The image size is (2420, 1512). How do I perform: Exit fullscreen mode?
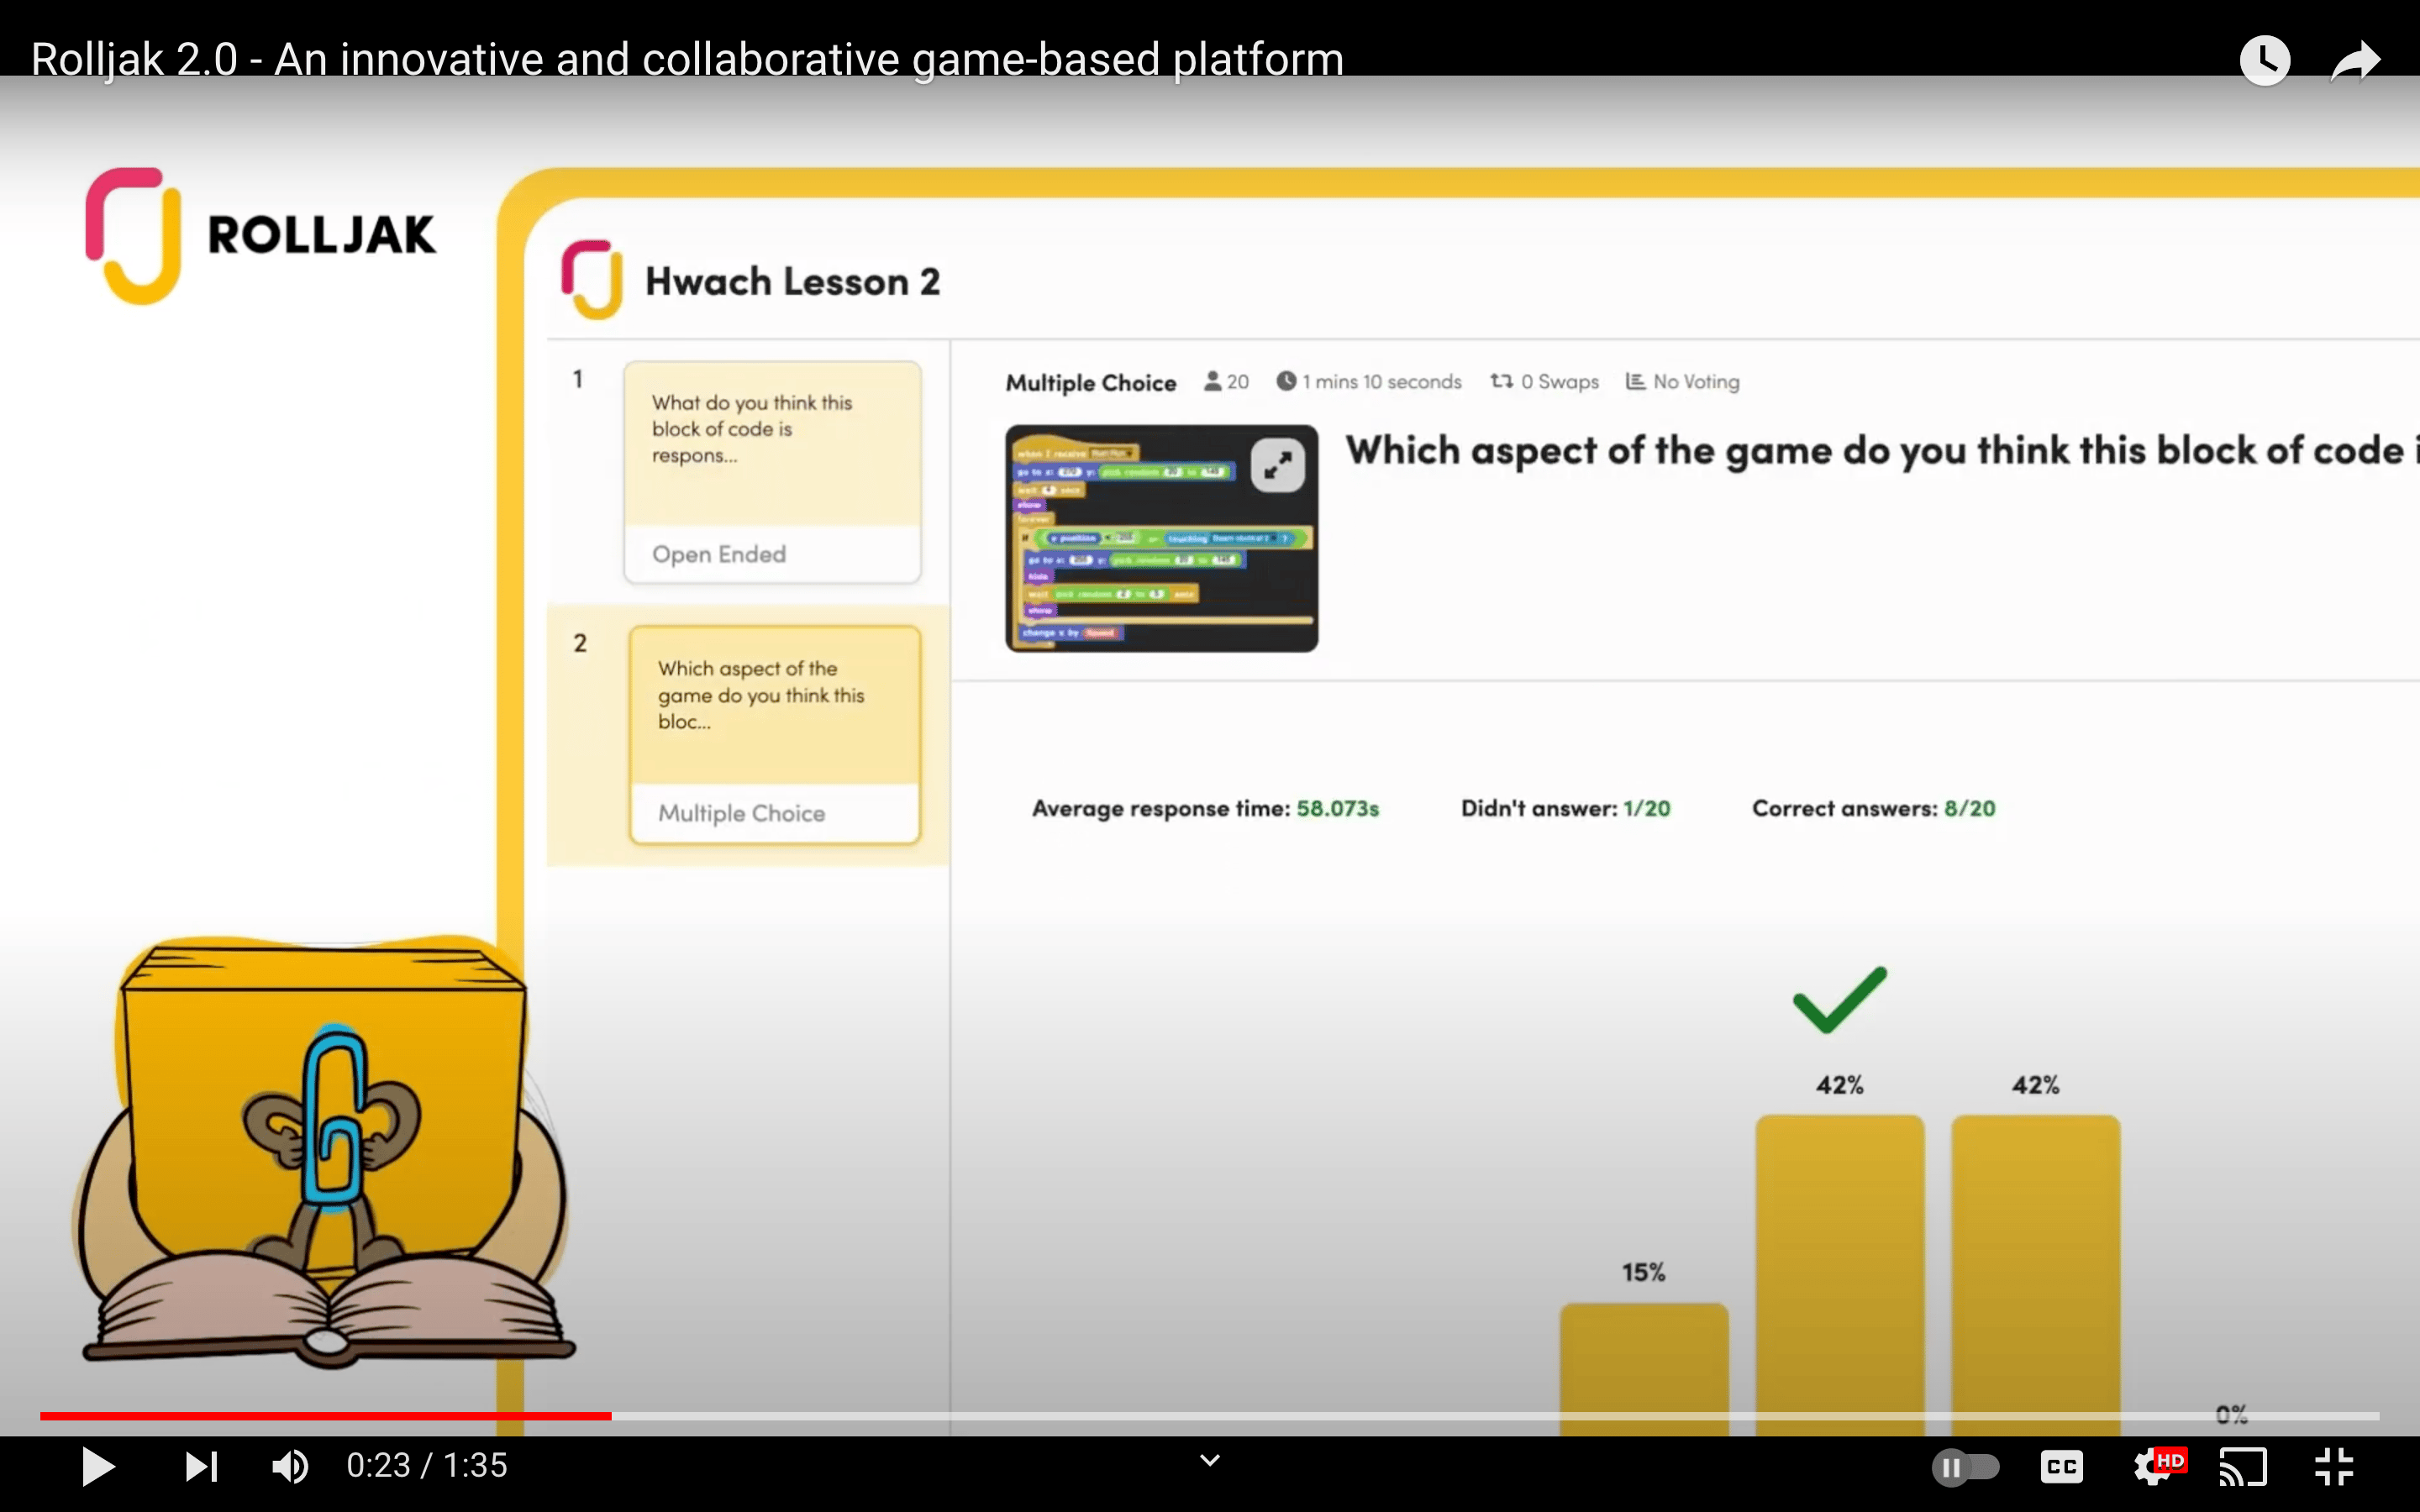point(2334,1467)
